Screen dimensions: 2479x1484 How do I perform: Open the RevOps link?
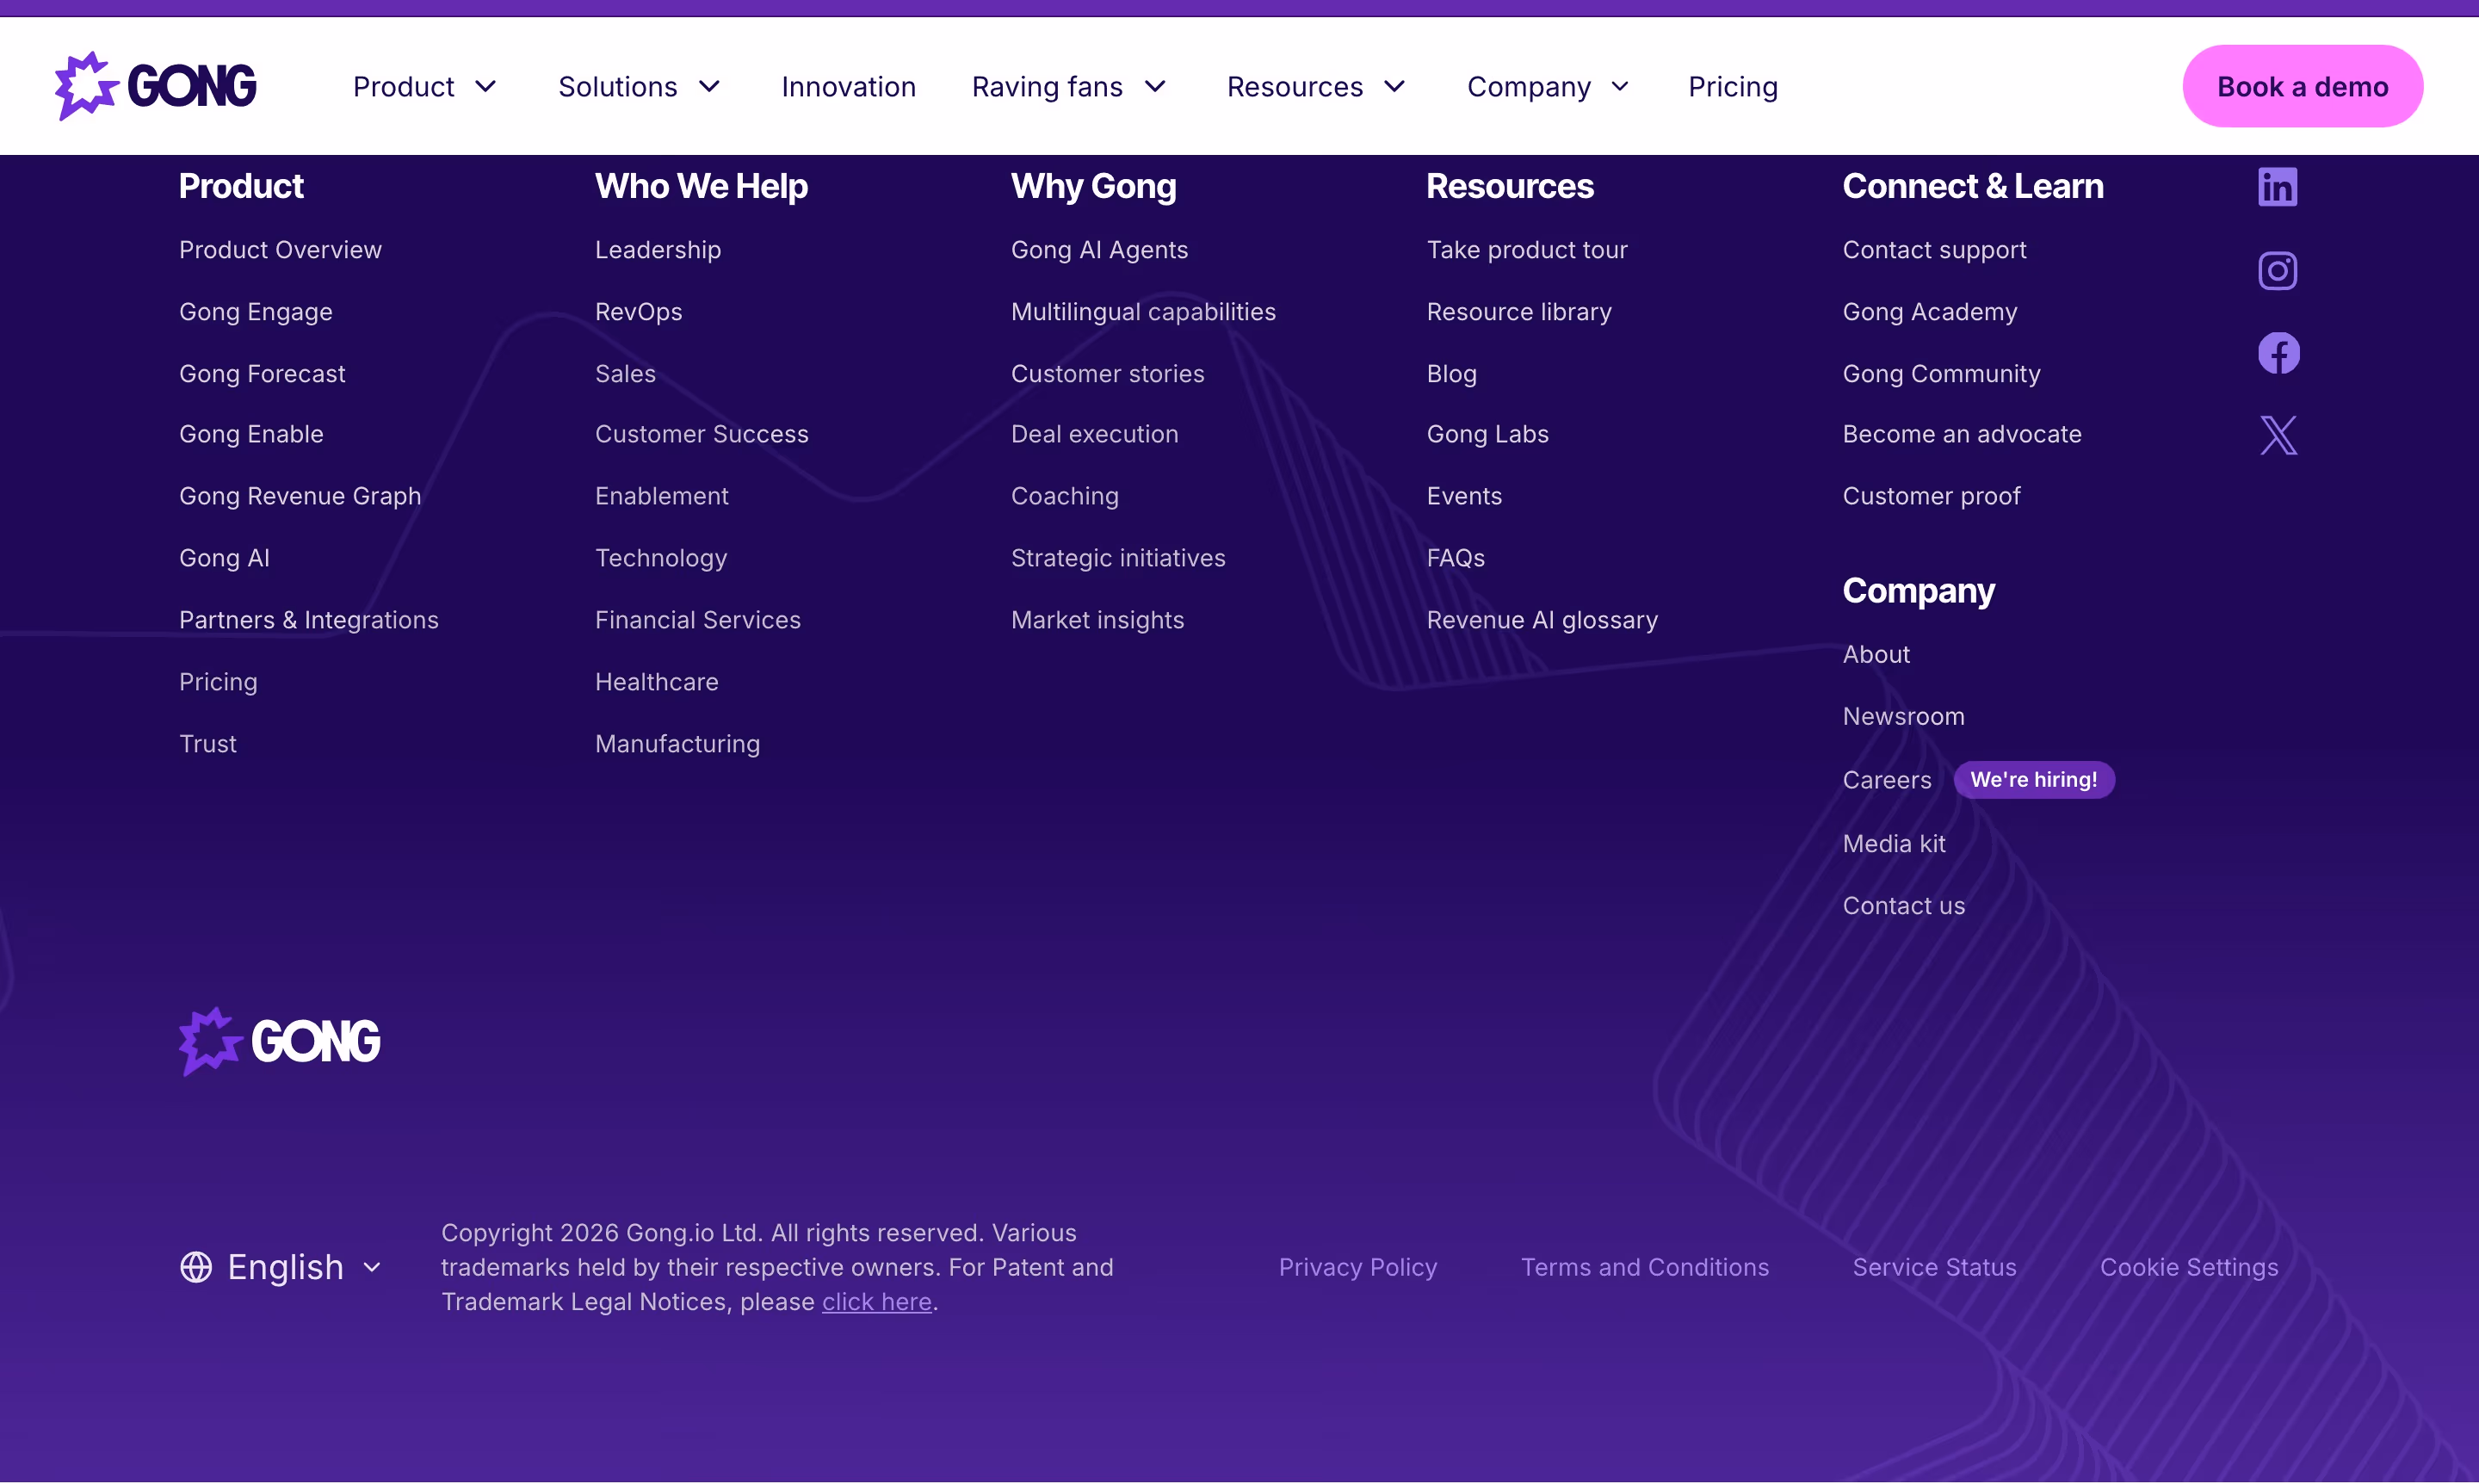click(639, 312)
